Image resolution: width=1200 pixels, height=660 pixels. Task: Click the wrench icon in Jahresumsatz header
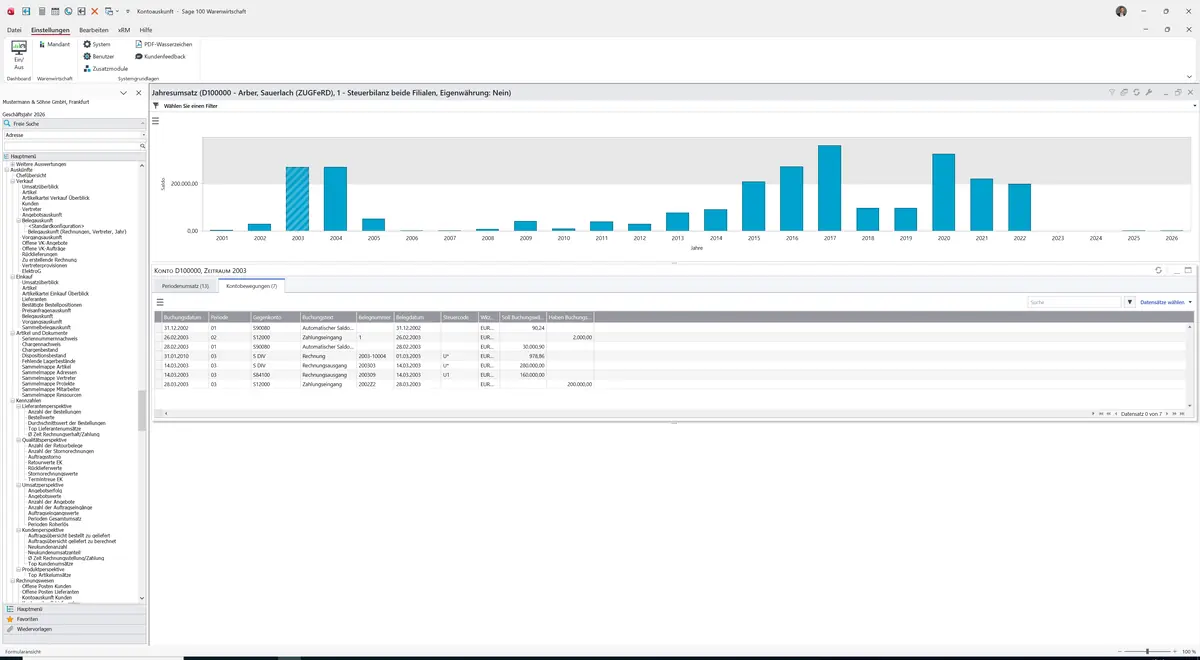[1149, 93]
